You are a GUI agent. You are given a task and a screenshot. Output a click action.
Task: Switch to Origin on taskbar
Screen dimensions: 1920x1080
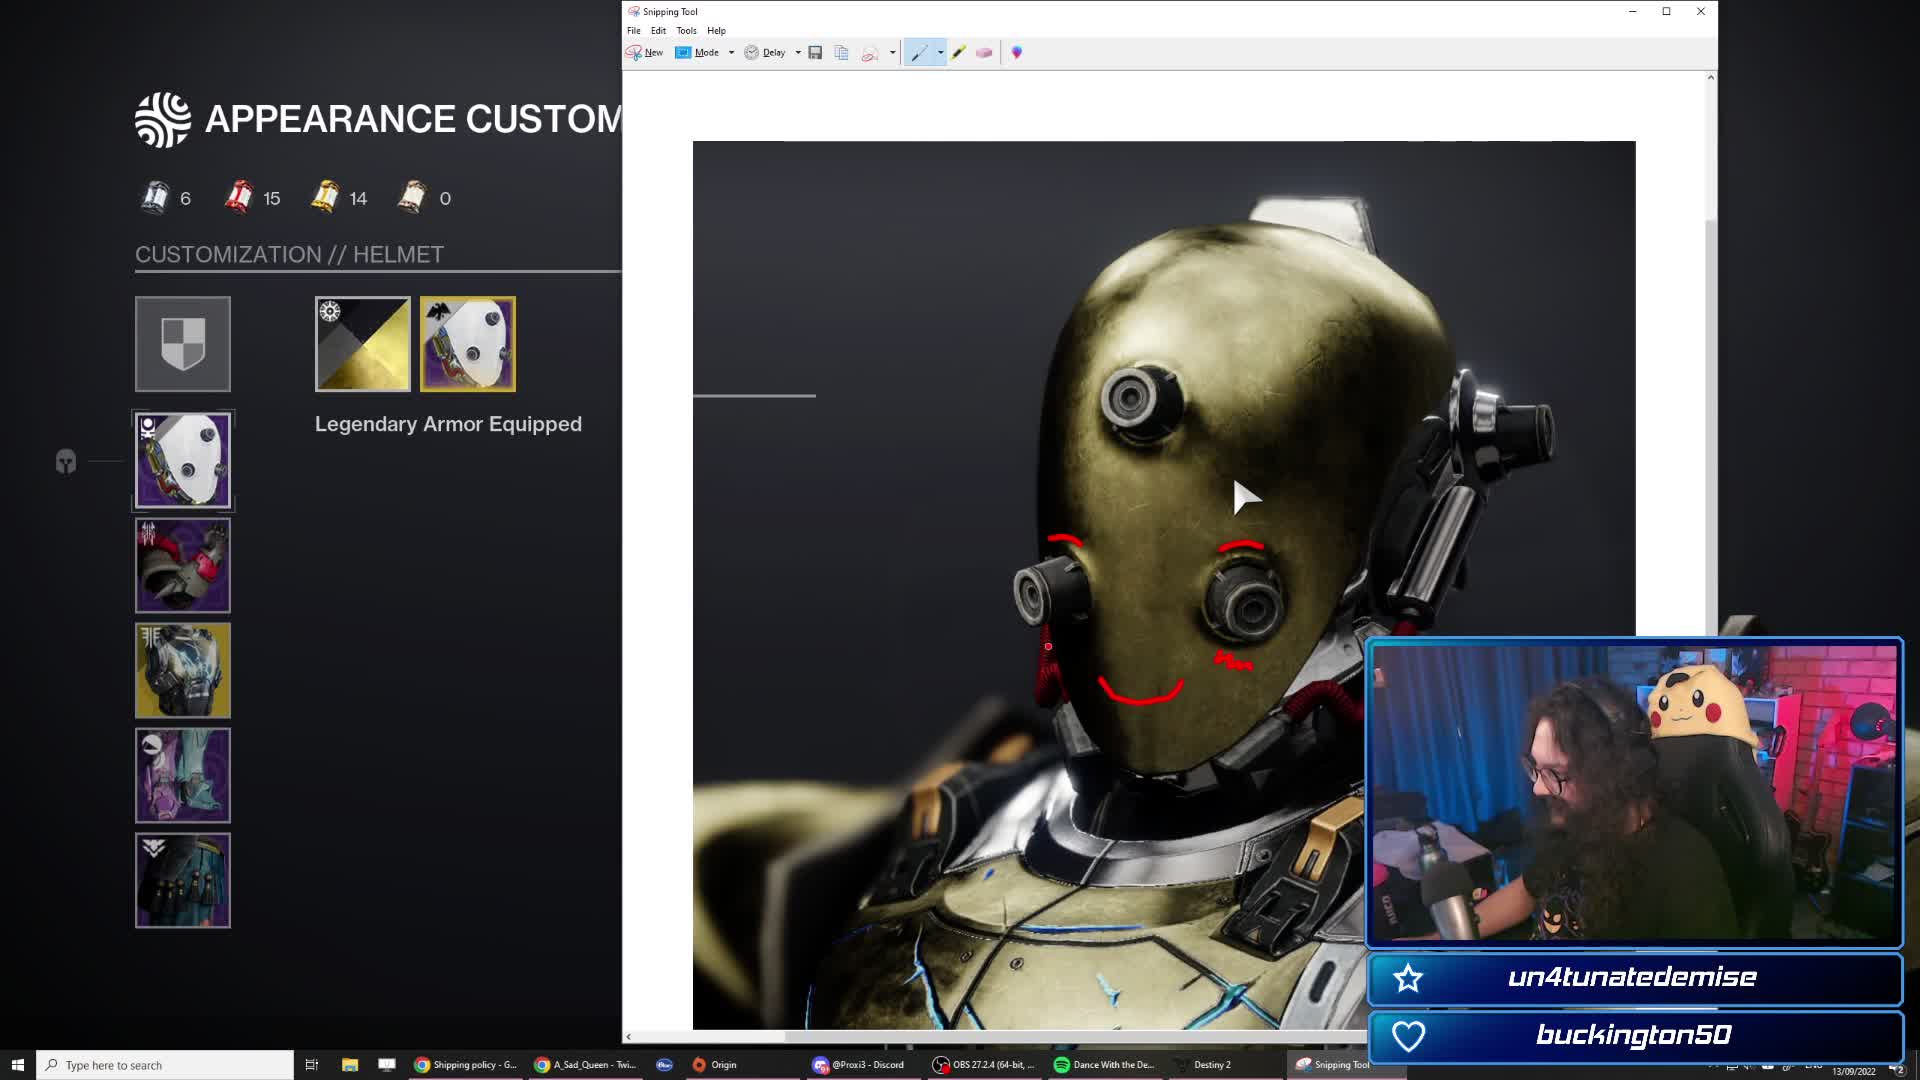click(745, 1065)
